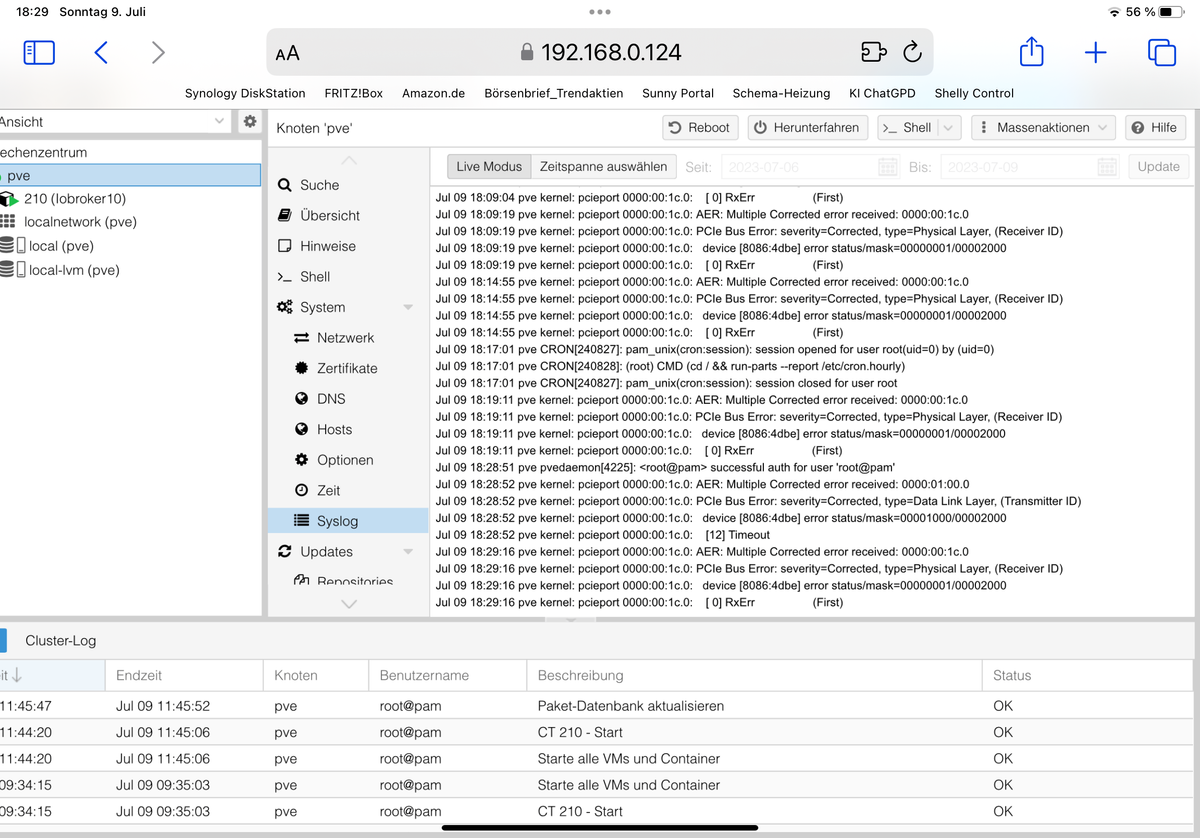Open Netzwerk under System
This screenshot has height=838, width=1200.
(x=348, y=338)
